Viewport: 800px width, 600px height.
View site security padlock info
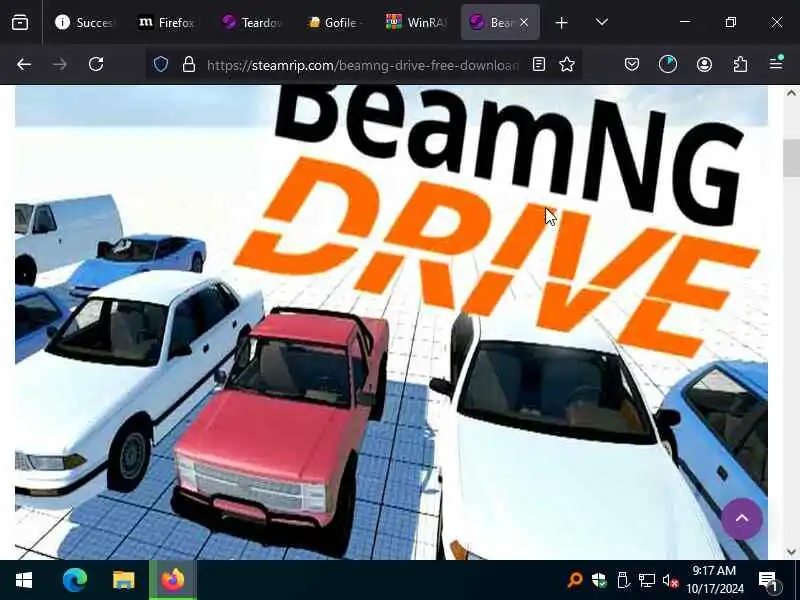(189, 64)
